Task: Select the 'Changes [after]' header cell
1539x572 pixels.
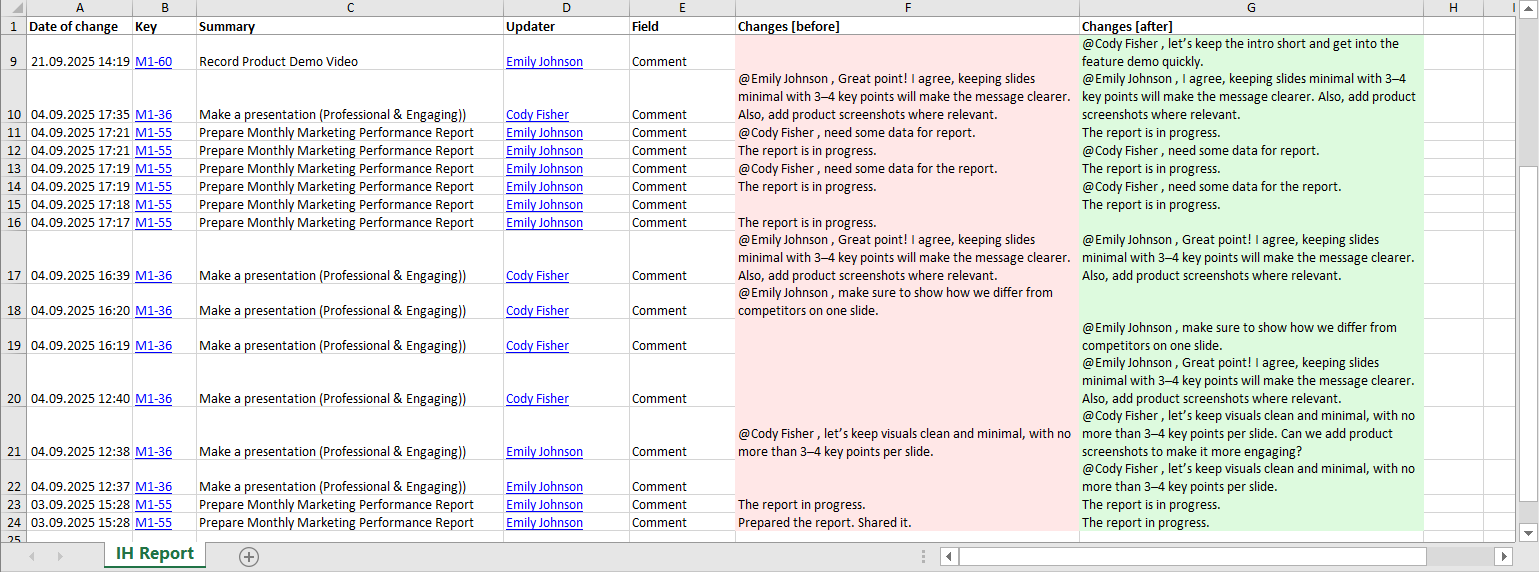Action: click(1251, 26)
